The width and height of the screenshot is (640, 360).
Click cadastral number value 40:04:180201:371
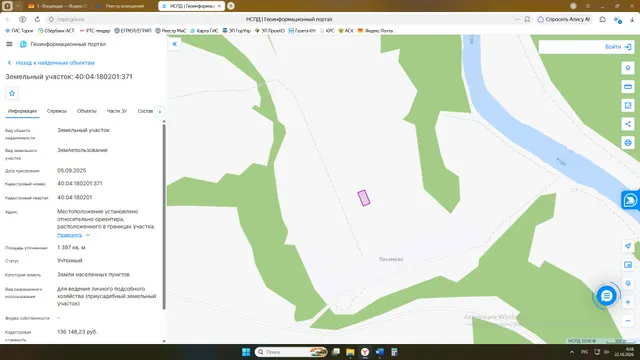[80, 184]
